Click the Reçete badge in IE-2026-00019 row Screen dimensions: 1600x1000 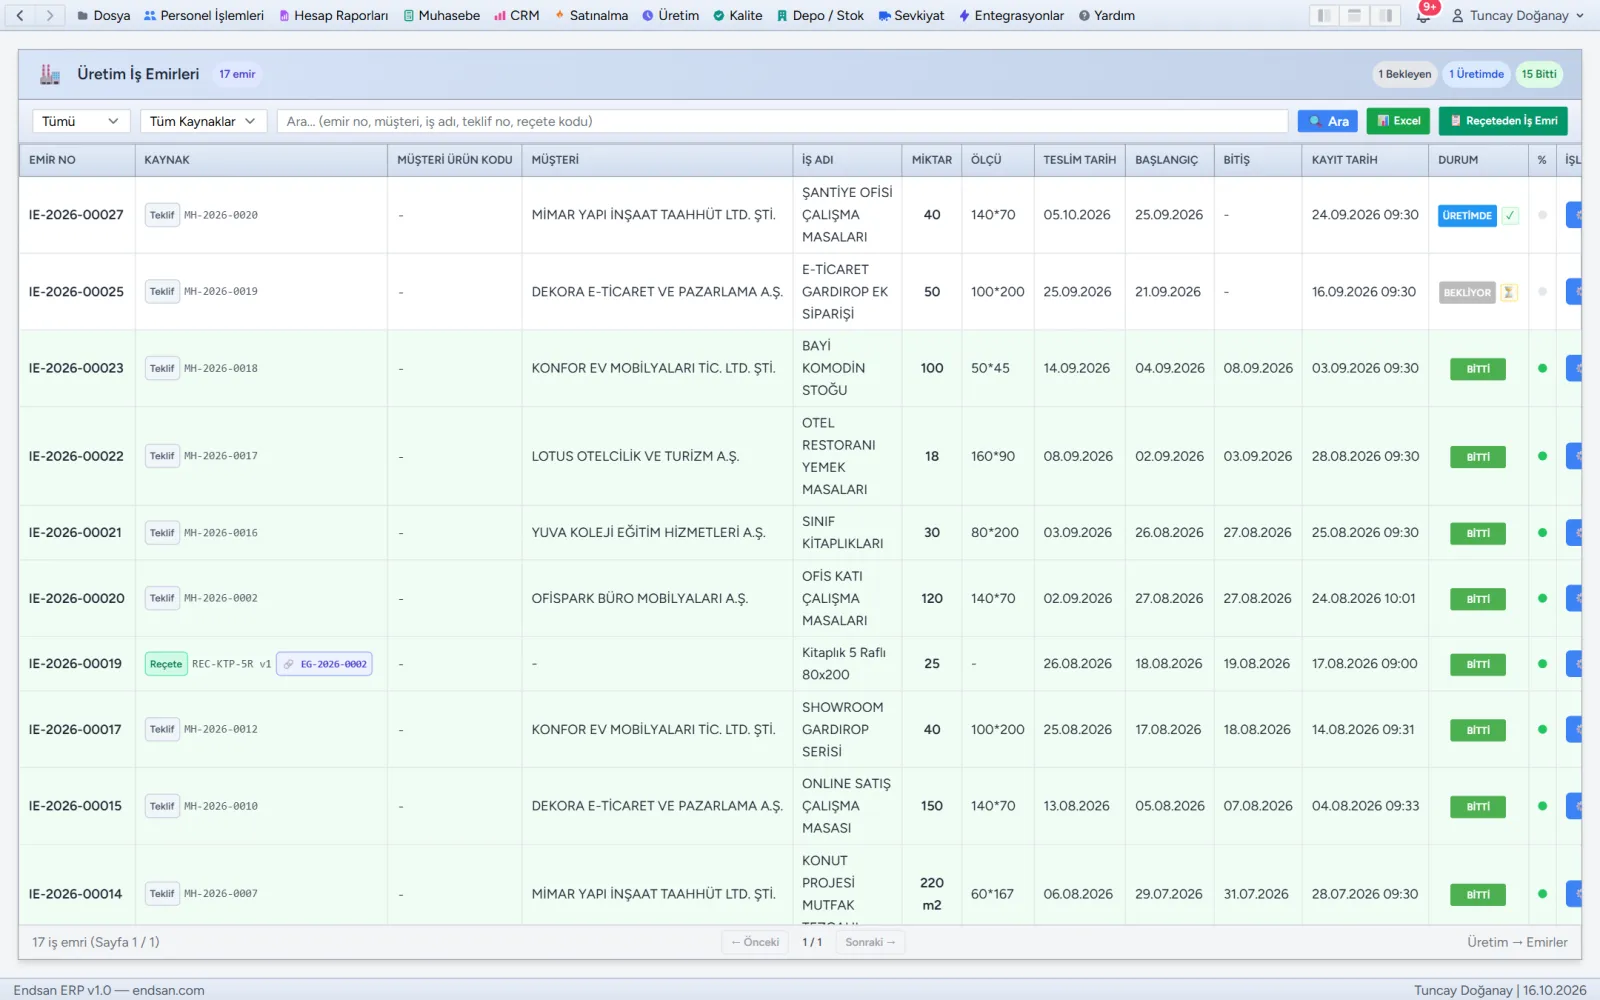pyautogui.click(x=166, y=664)
